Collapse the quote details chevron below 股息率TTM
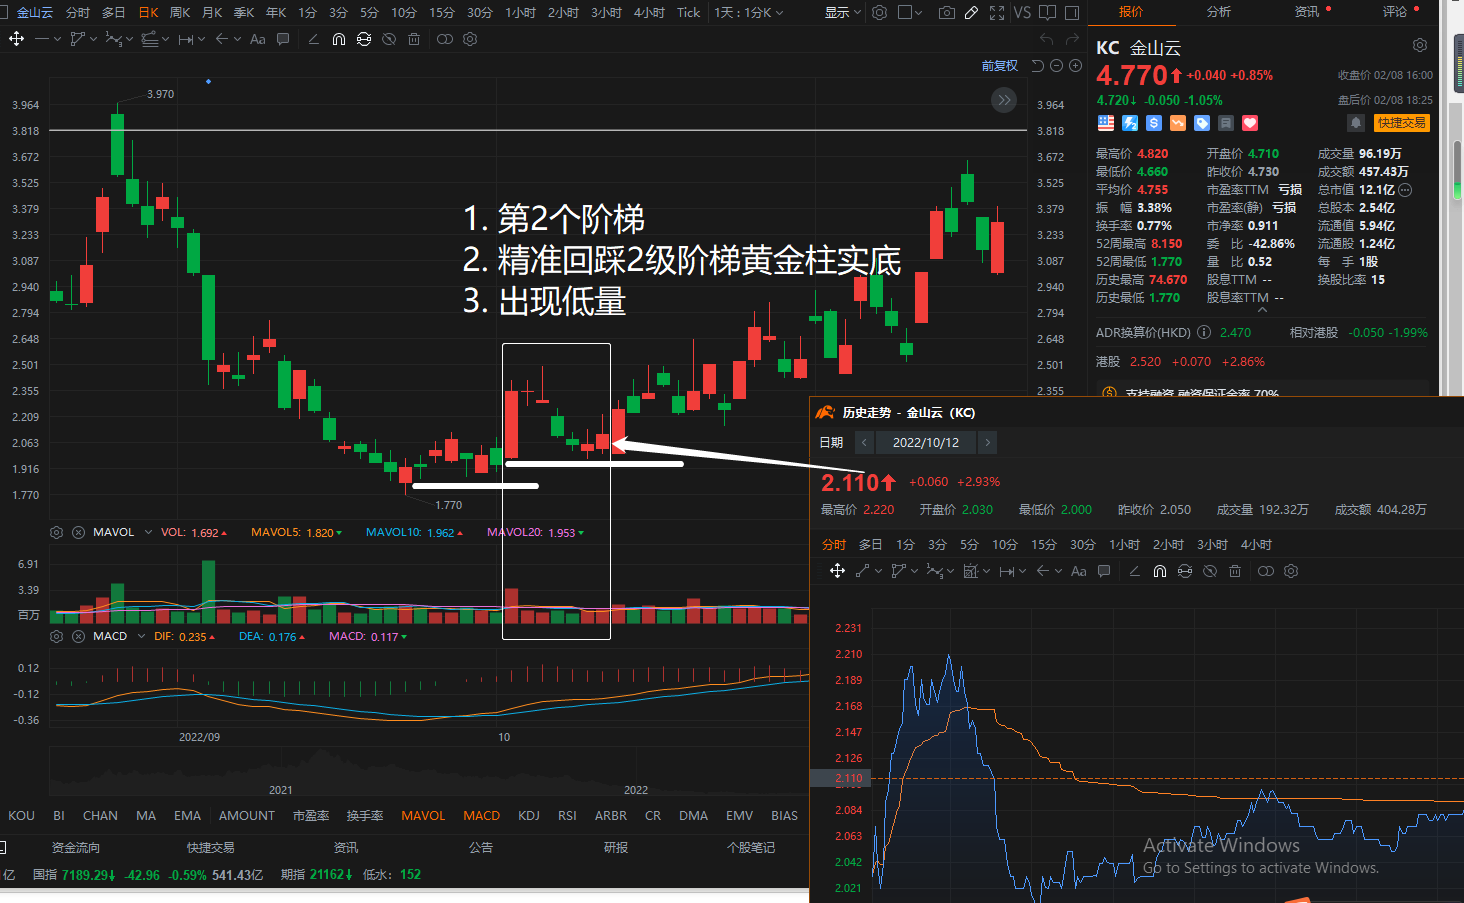This screenshot has width=1464, height=903. tap(1262, 310)
